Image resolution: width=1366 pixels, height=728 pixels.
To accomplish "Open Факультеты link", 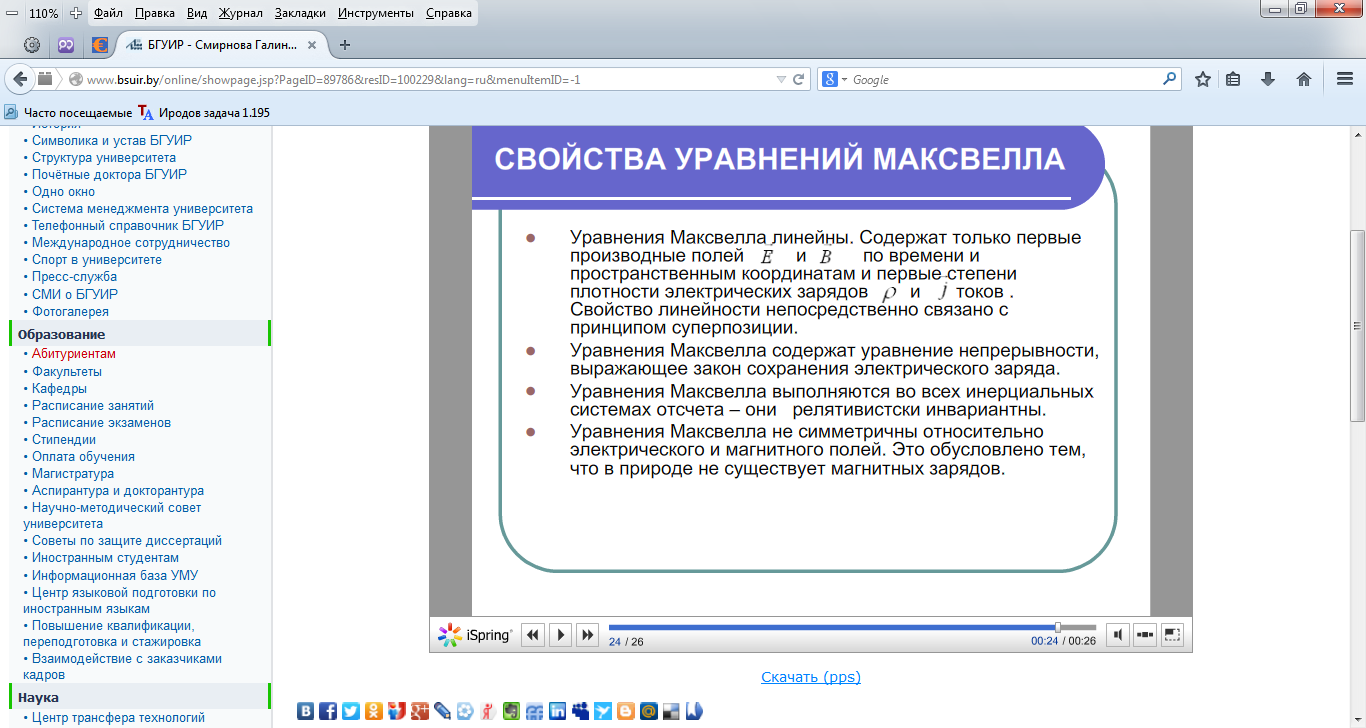I will 67,371.
